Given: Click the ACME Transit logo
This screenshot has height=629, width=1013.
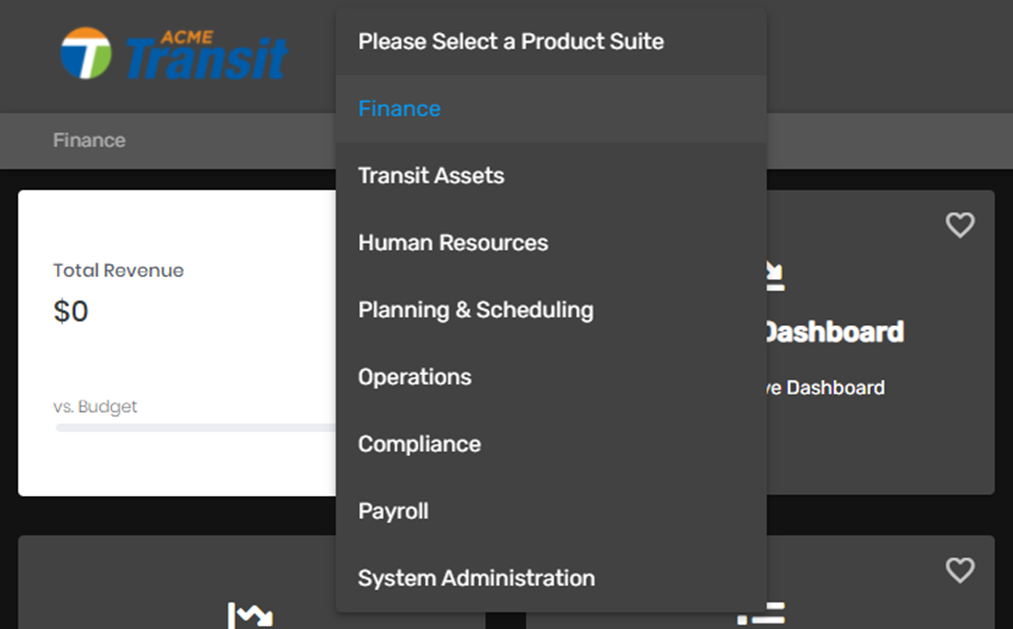Looking at the screenshot, I should coord(173,54).
